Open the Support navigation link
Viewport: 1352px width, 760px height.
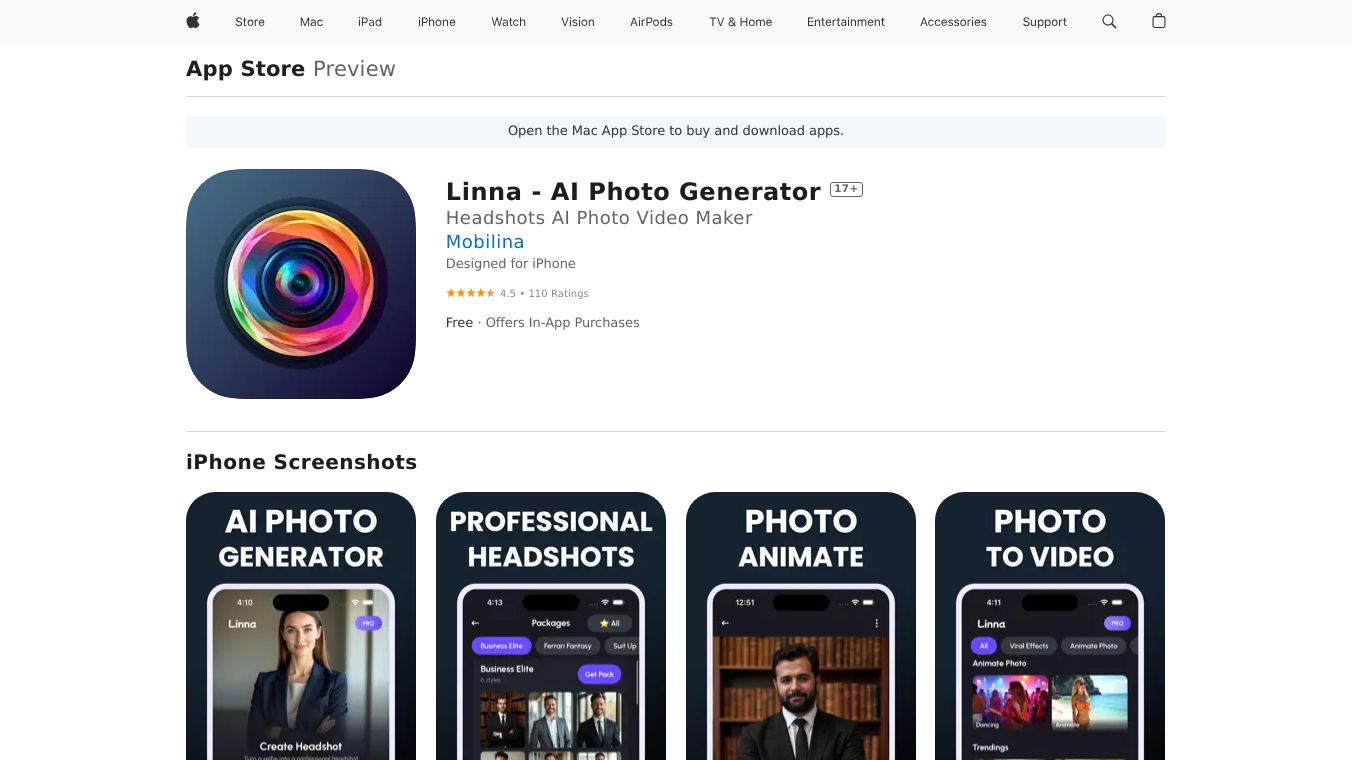1045,22
